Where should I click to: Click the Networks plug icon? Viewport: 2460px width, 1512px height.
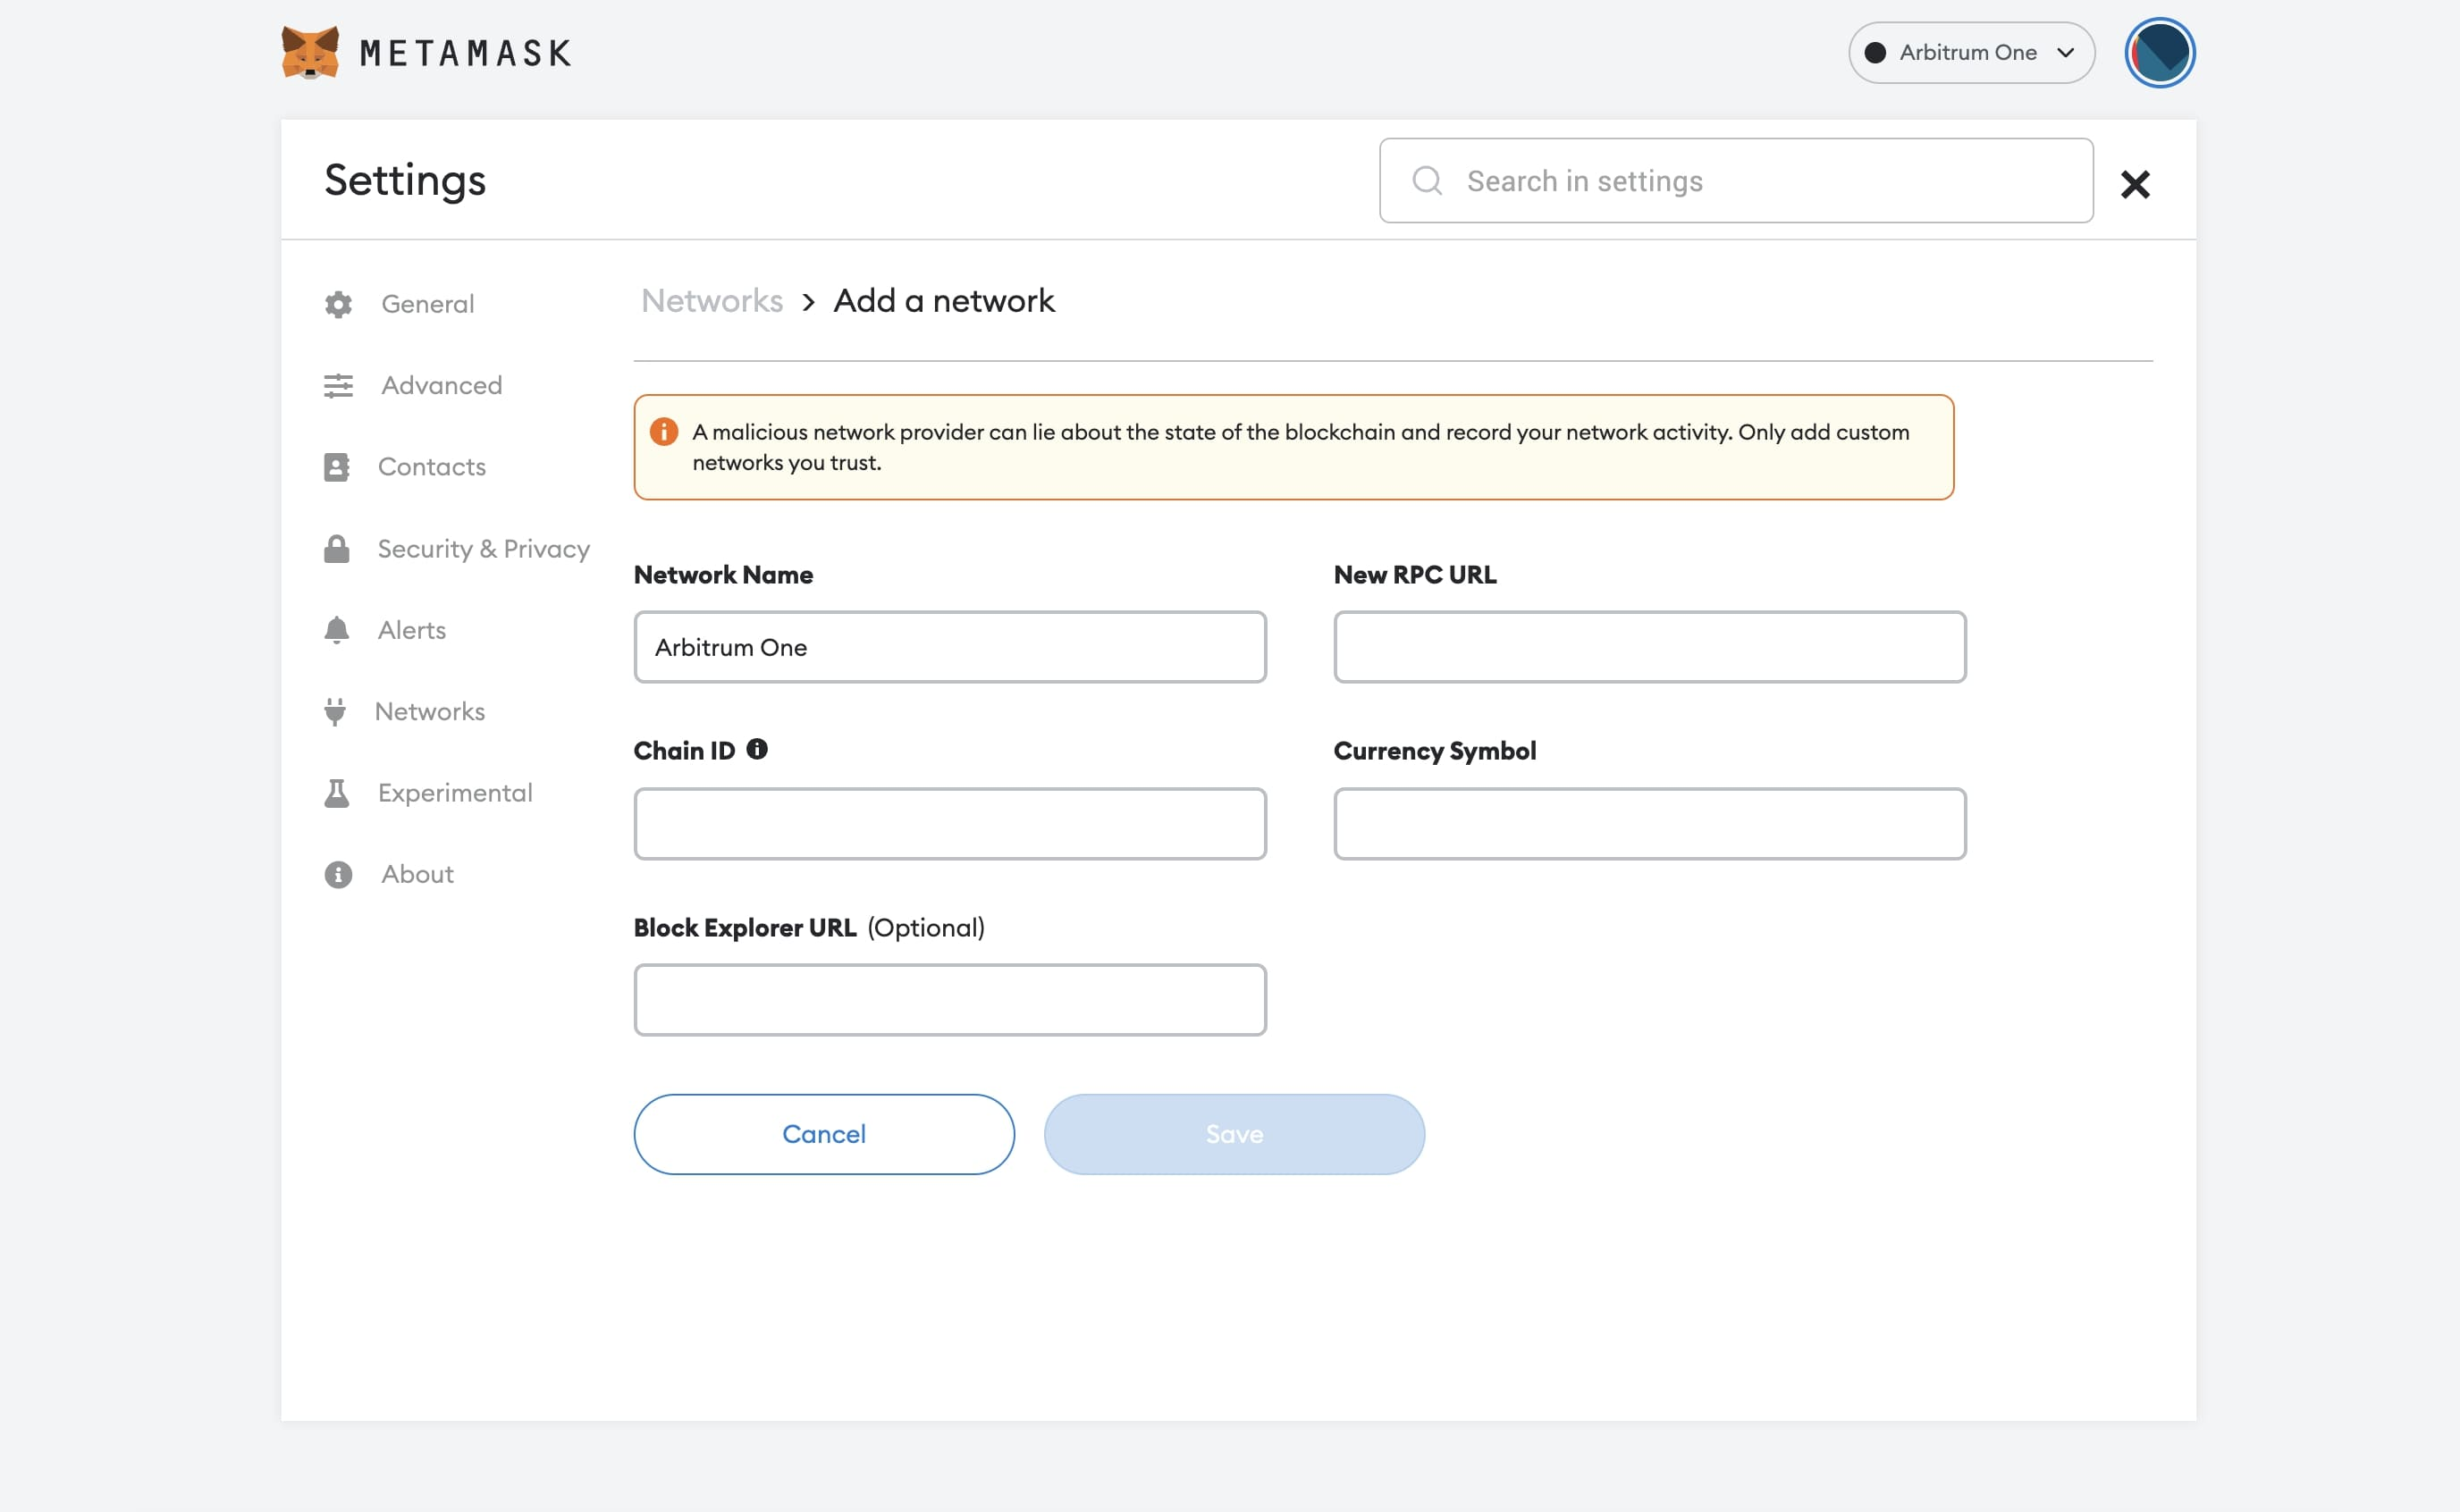[x=335, y=711]
